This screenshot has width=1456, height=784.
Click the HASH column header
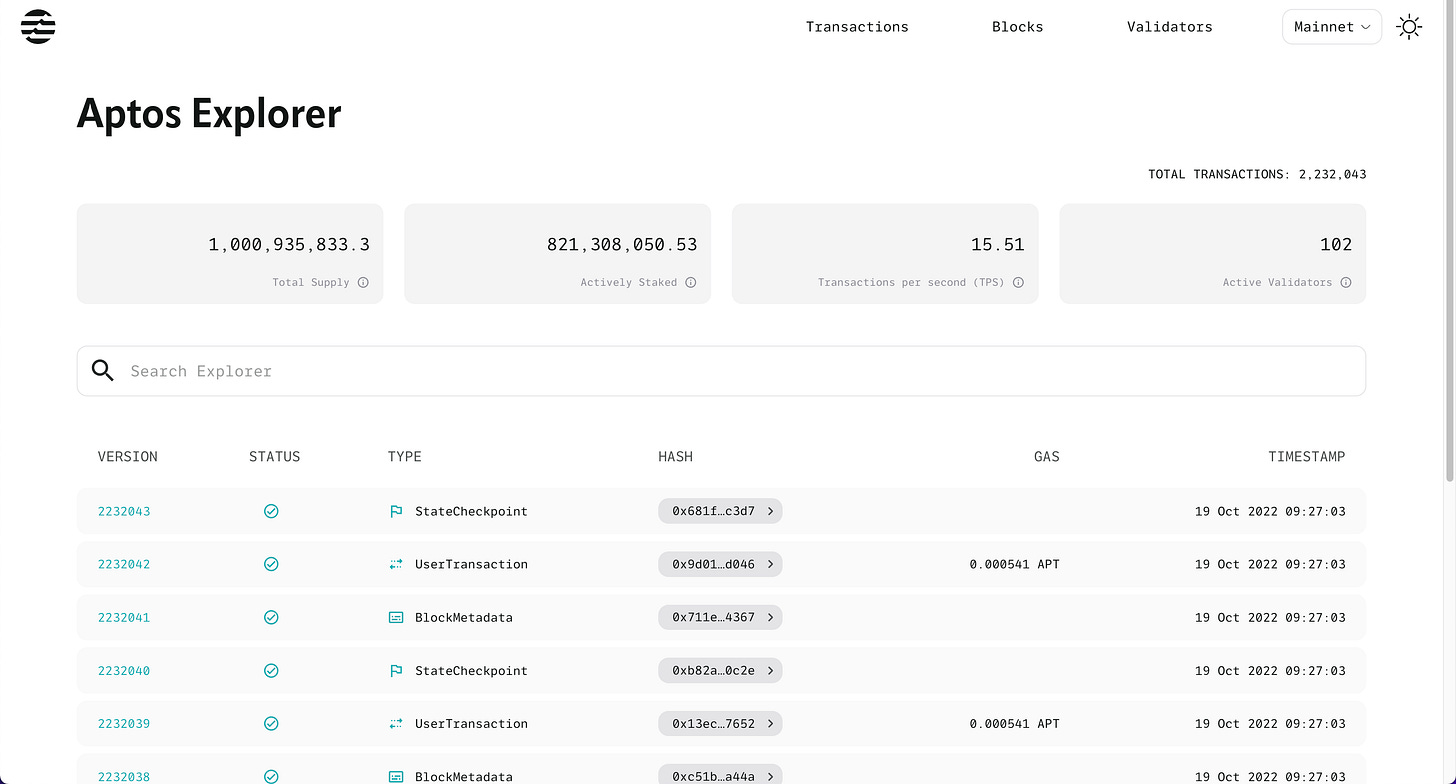click(675, 457)
